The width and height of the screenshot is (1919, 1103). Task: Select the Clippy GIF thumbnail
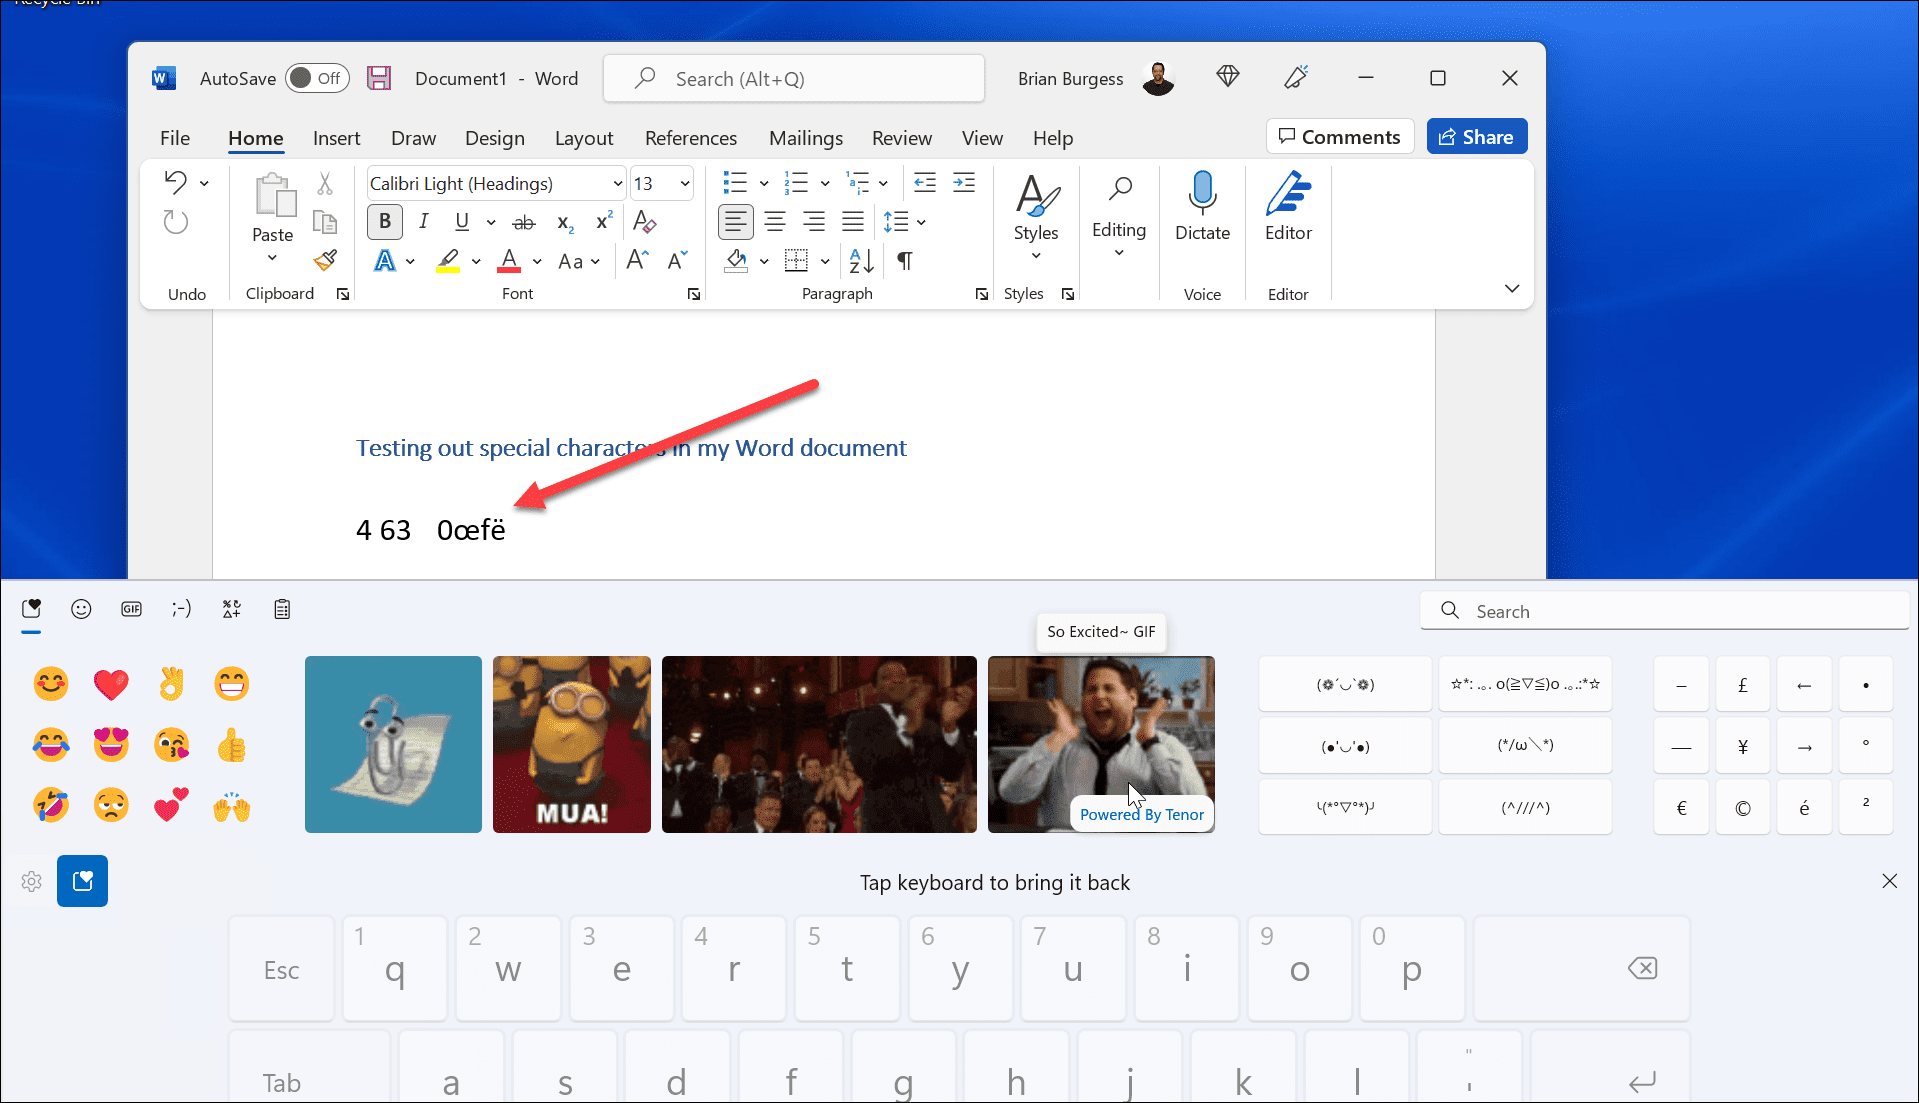point(393,744)
